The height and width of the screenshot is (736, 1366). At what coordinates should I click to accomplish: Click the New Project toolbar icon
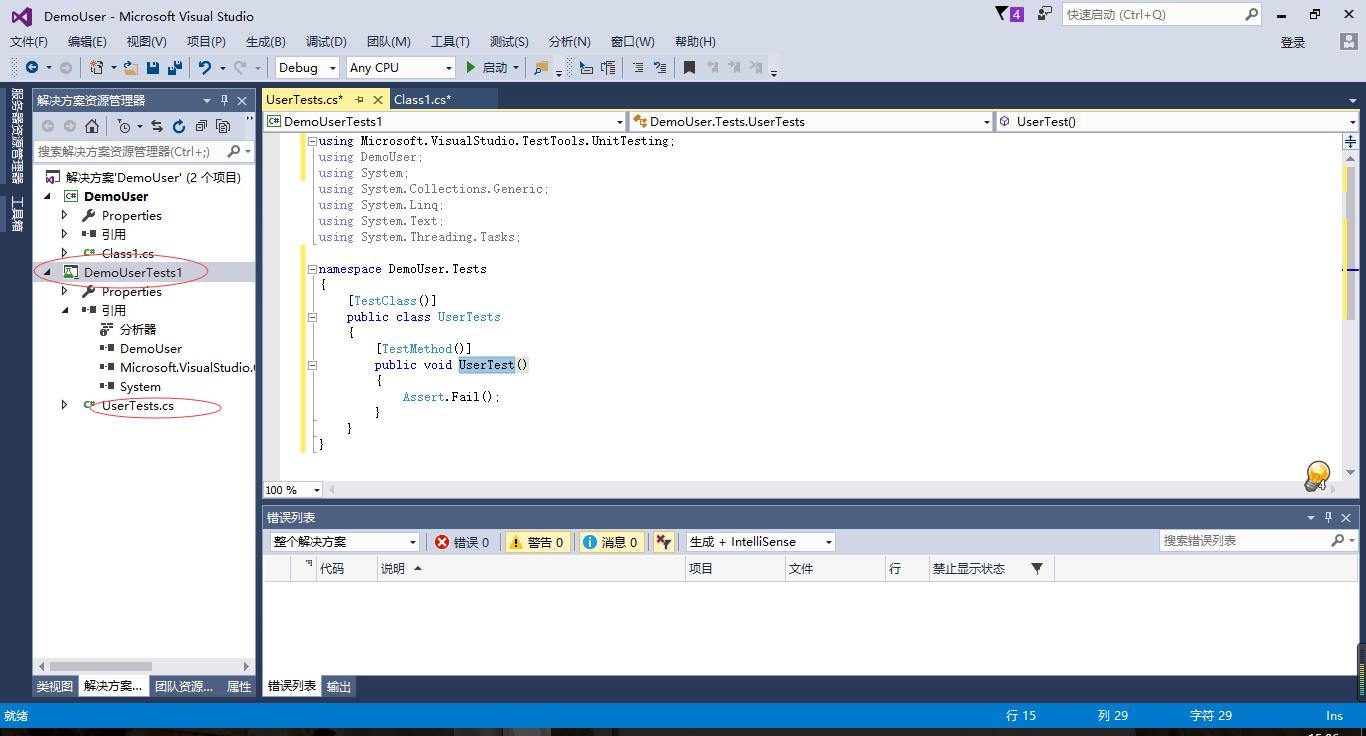point(97,67)
